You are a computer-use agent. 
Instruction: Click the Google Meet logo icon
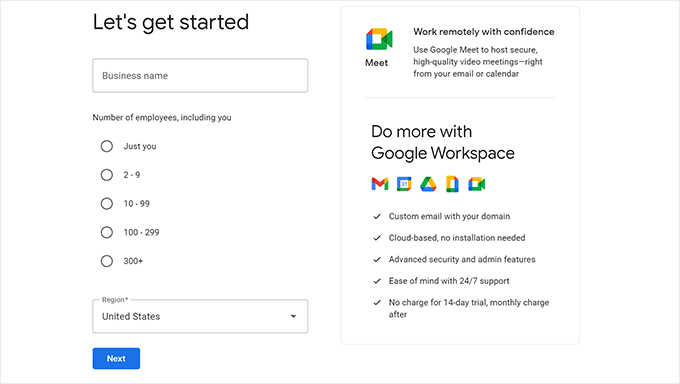click(379, 39)
